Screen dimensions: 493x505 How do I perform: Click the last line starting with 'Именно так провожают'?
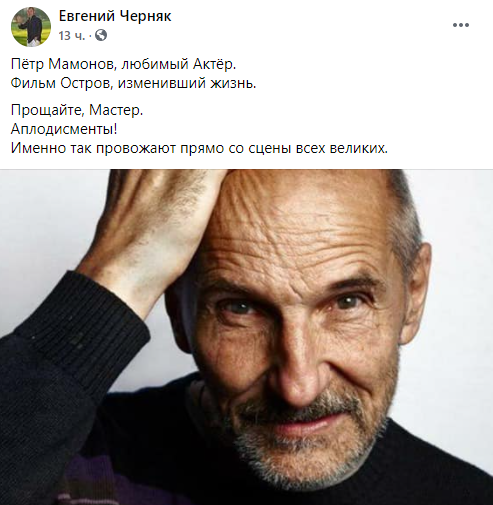coord(199,148)
